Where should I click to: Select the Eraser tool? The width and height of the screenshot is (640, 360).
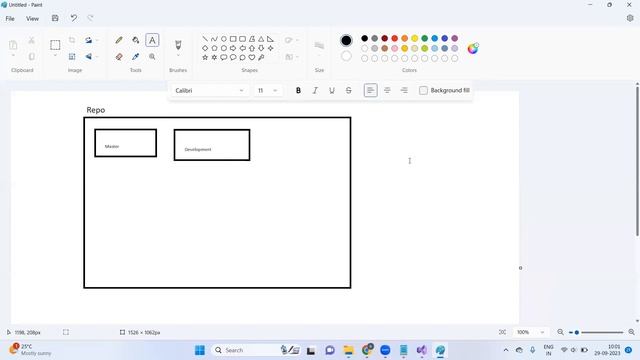coord(119,57)
